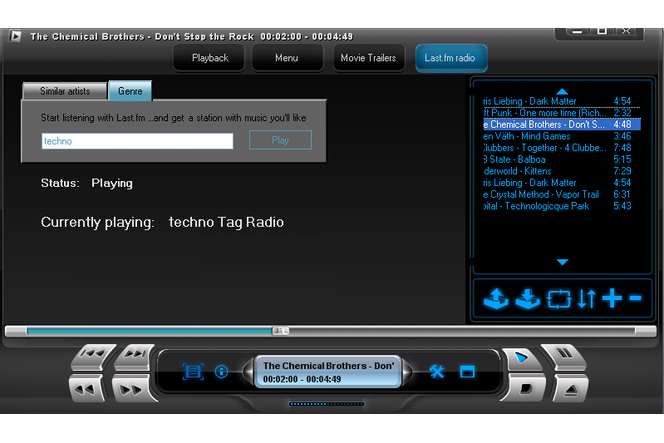Click the left arrow of track display
The width and height of the screenshot is (664, 443).
pyautogui.click(x=248, y=371)
